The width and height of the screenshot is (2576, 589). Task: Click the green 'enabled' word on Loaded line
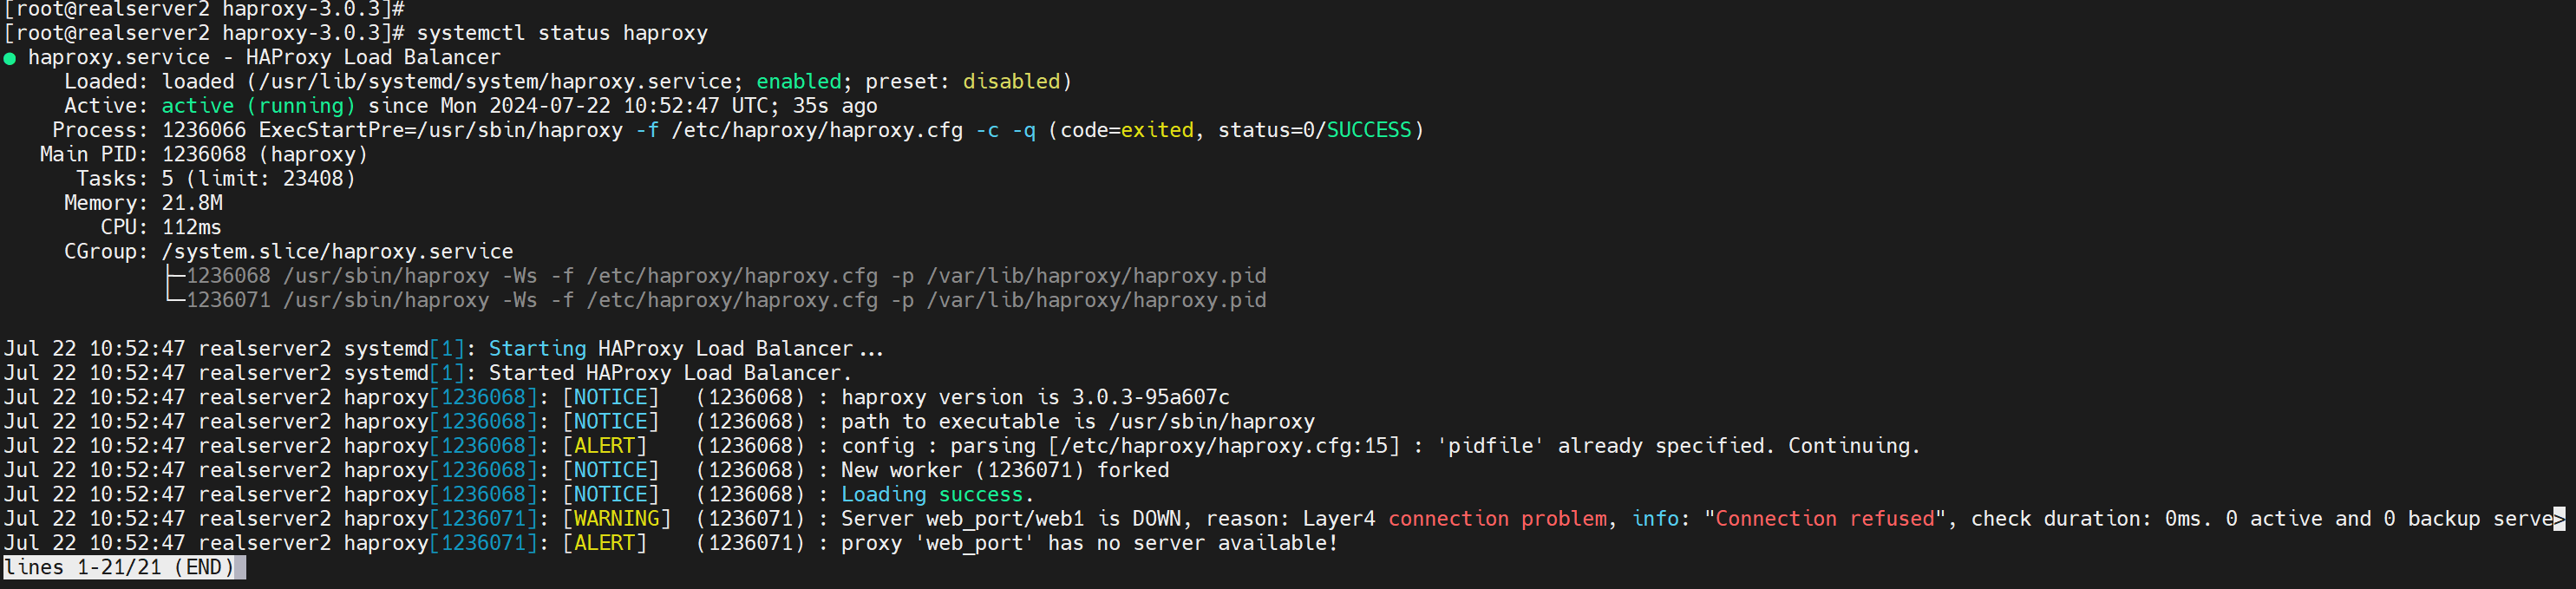tap(798, 82)
